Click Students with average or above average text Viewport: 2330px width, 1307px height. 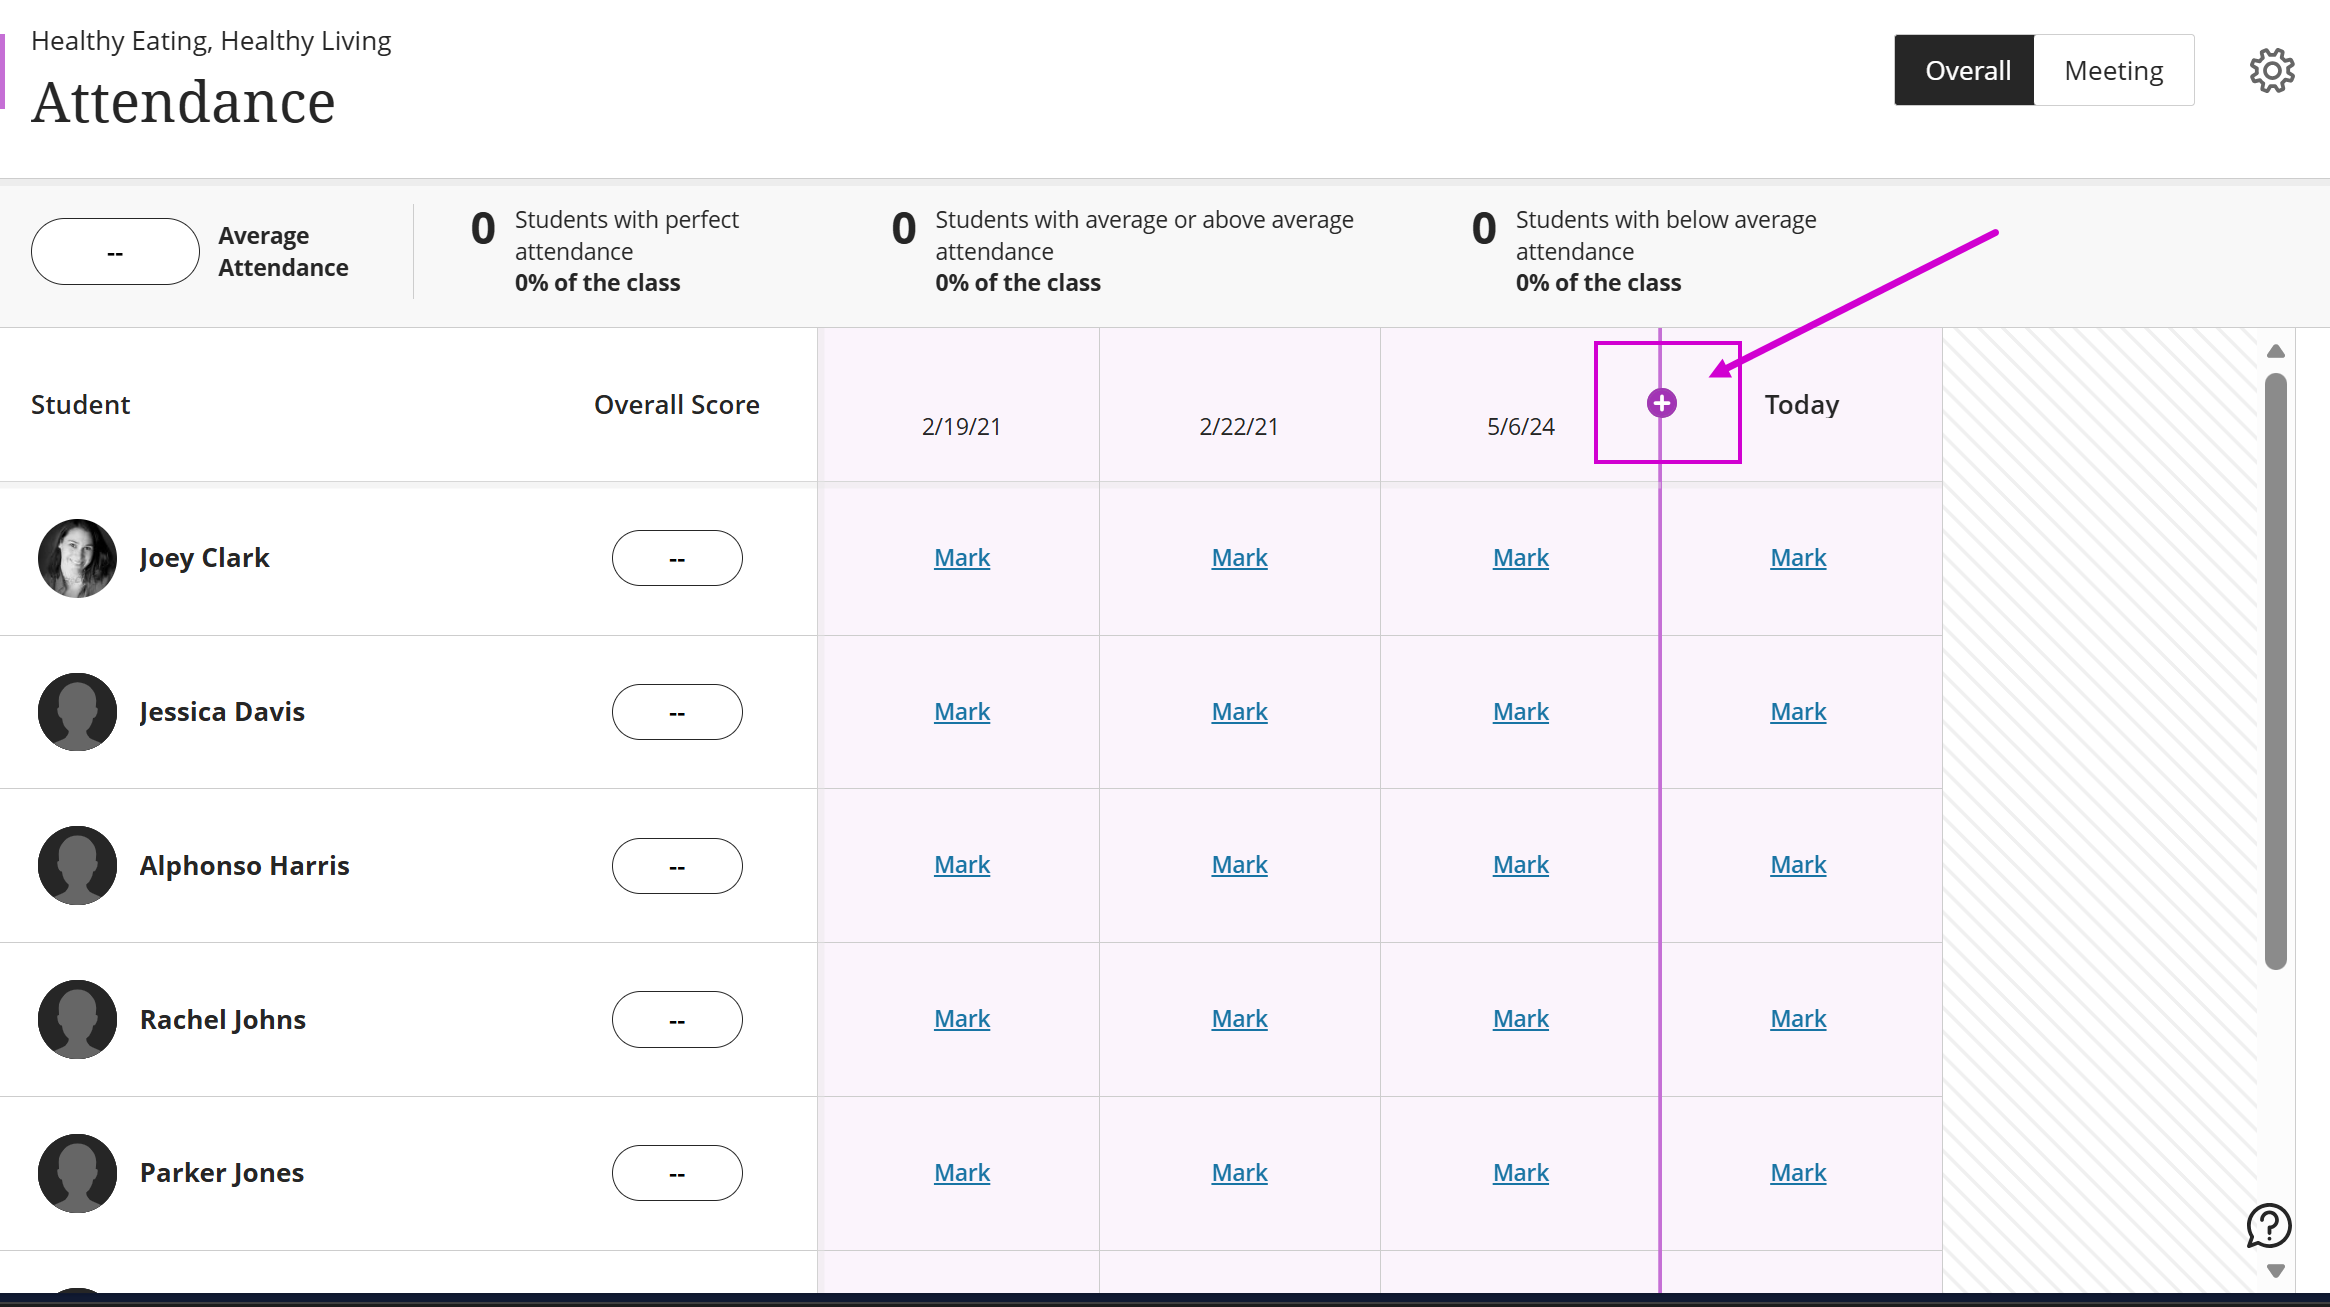click(1145, 235)
